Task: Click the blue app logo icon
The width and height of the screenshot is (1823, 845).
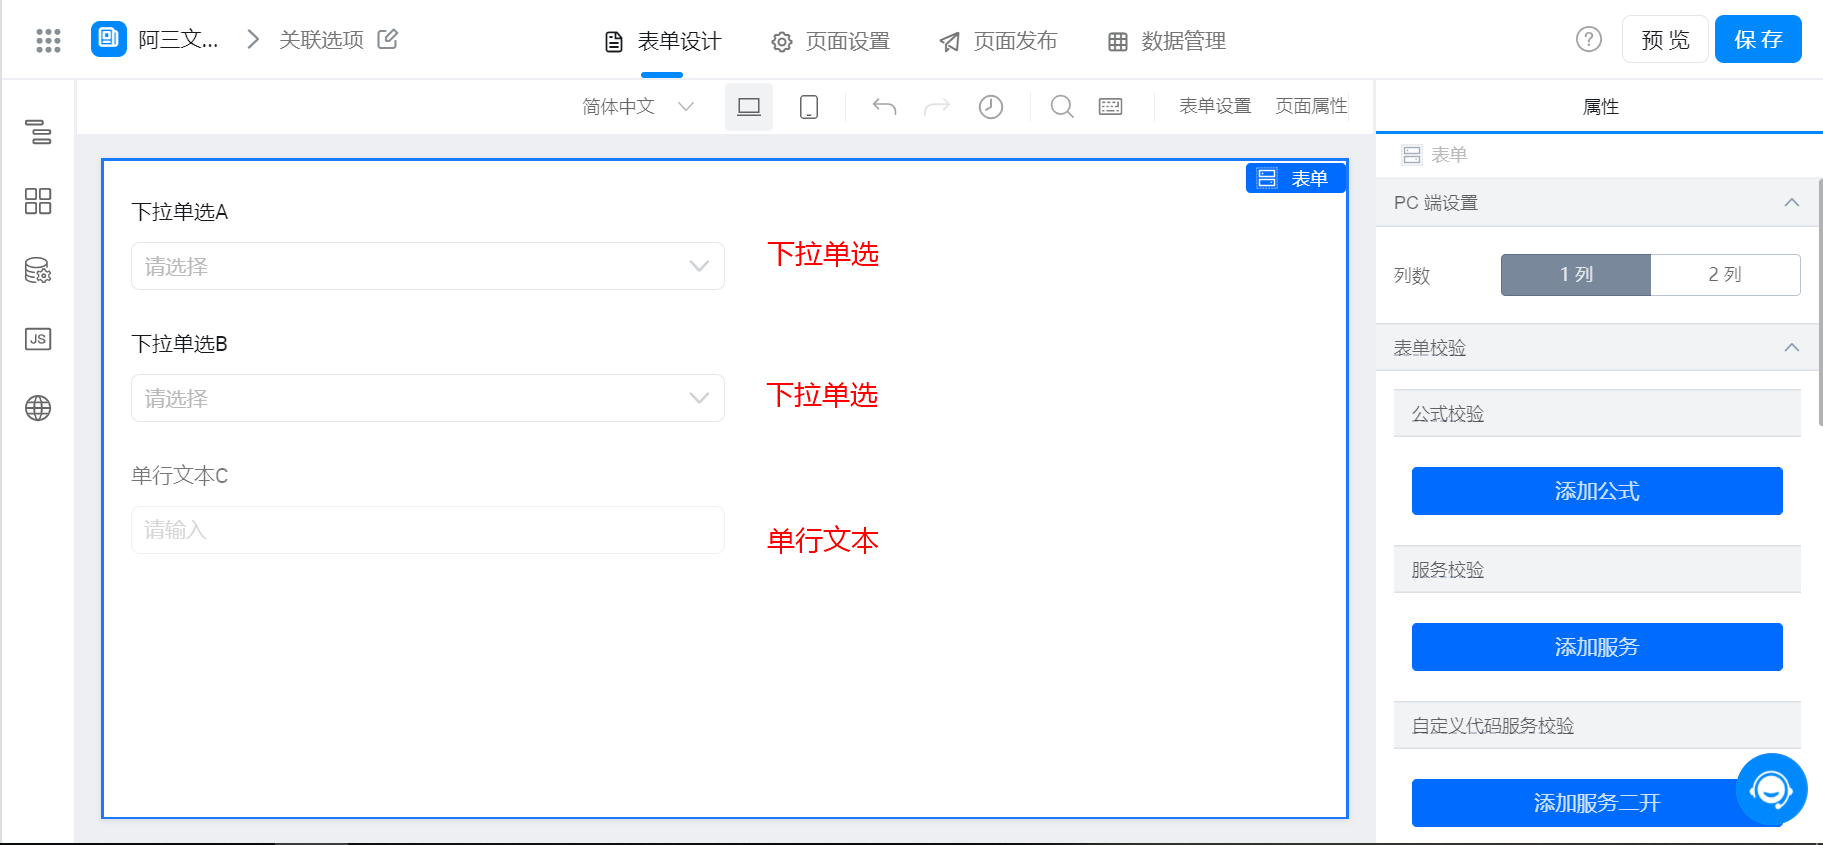Action: click(109, 39)
